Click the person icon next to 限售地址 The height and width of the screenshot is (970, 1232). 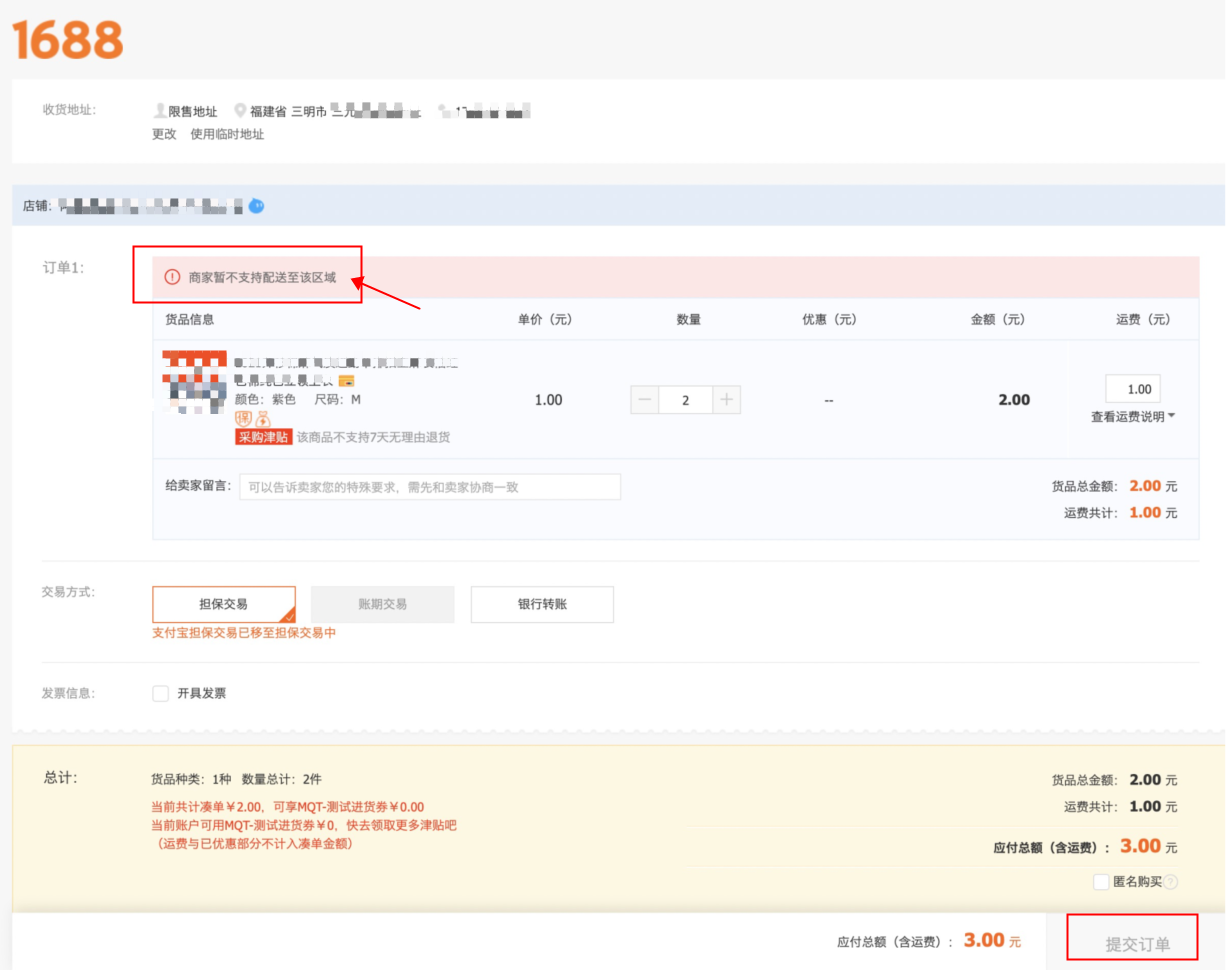click(x=159, y=110)
